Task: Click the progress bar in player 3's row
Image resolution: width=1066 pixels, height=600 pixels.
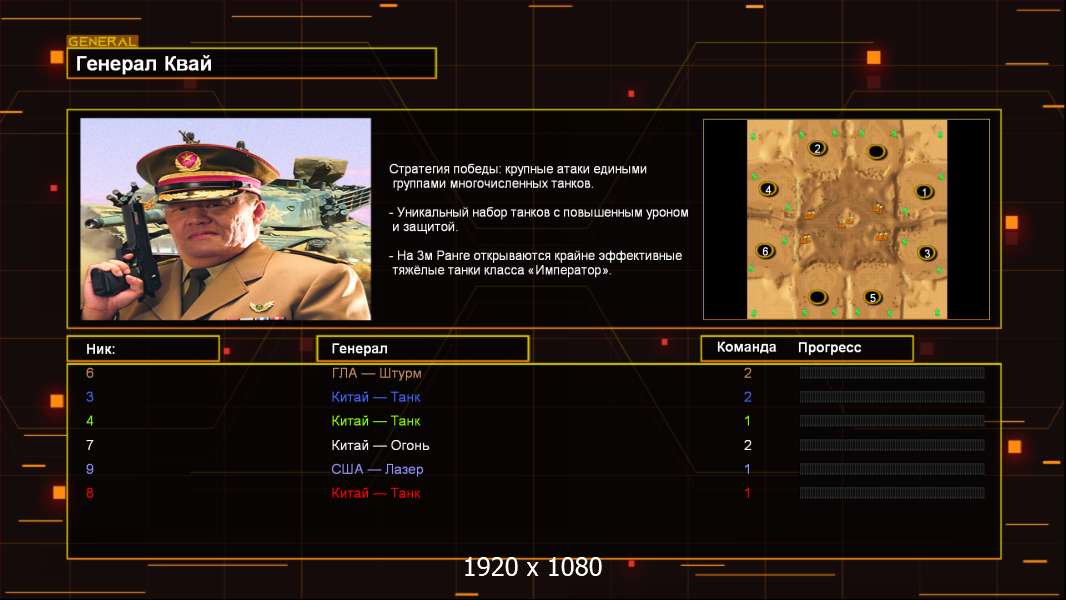Action: [x=892, y=397]
